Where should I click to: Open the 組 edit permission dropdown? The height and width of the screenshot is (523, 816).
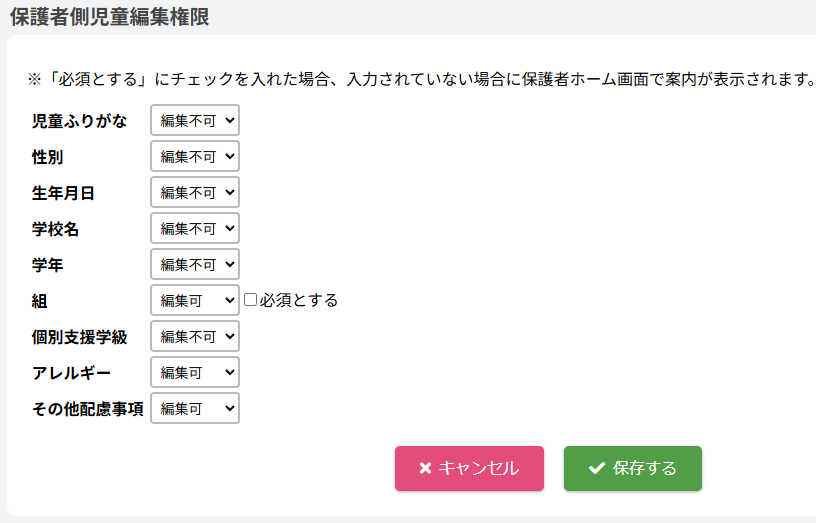point(195,300)
